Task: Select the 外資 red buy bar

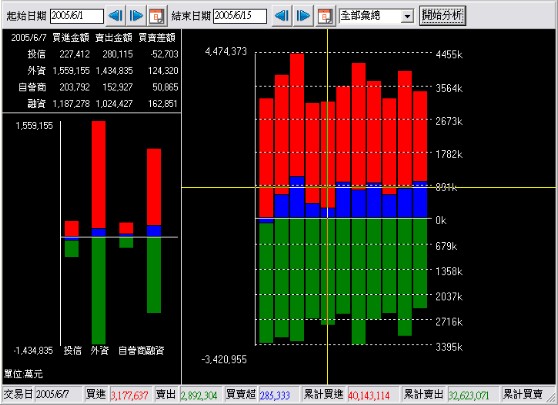Action: point(99,174)
